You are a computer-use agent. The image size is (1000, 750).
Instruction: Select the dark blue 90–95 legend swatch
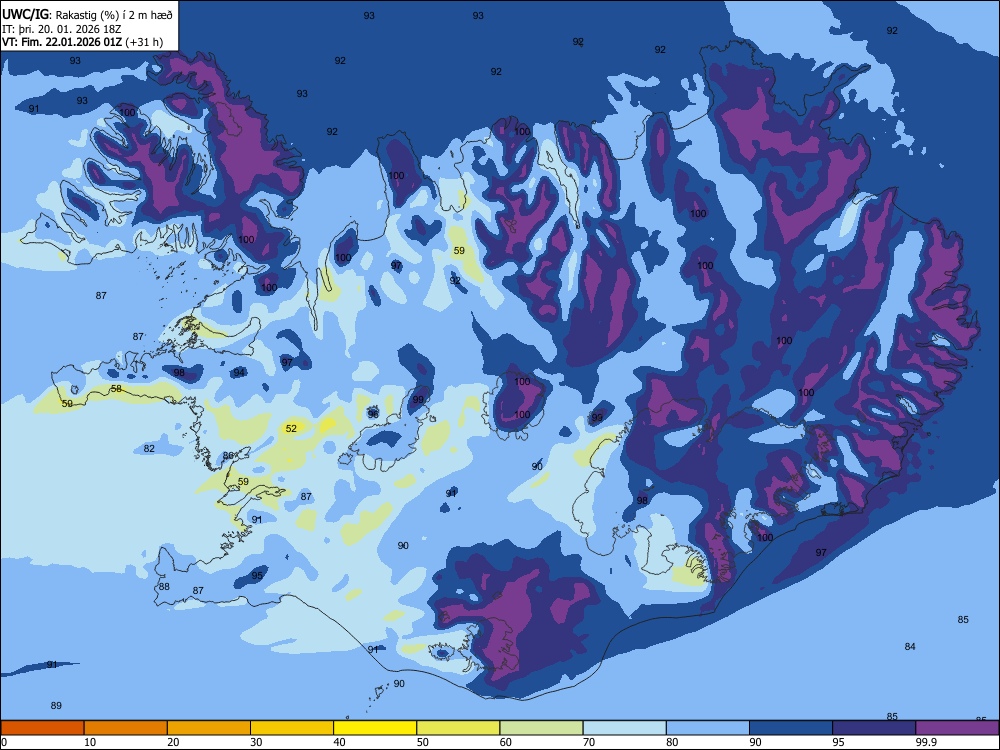(x=791, y=728)
